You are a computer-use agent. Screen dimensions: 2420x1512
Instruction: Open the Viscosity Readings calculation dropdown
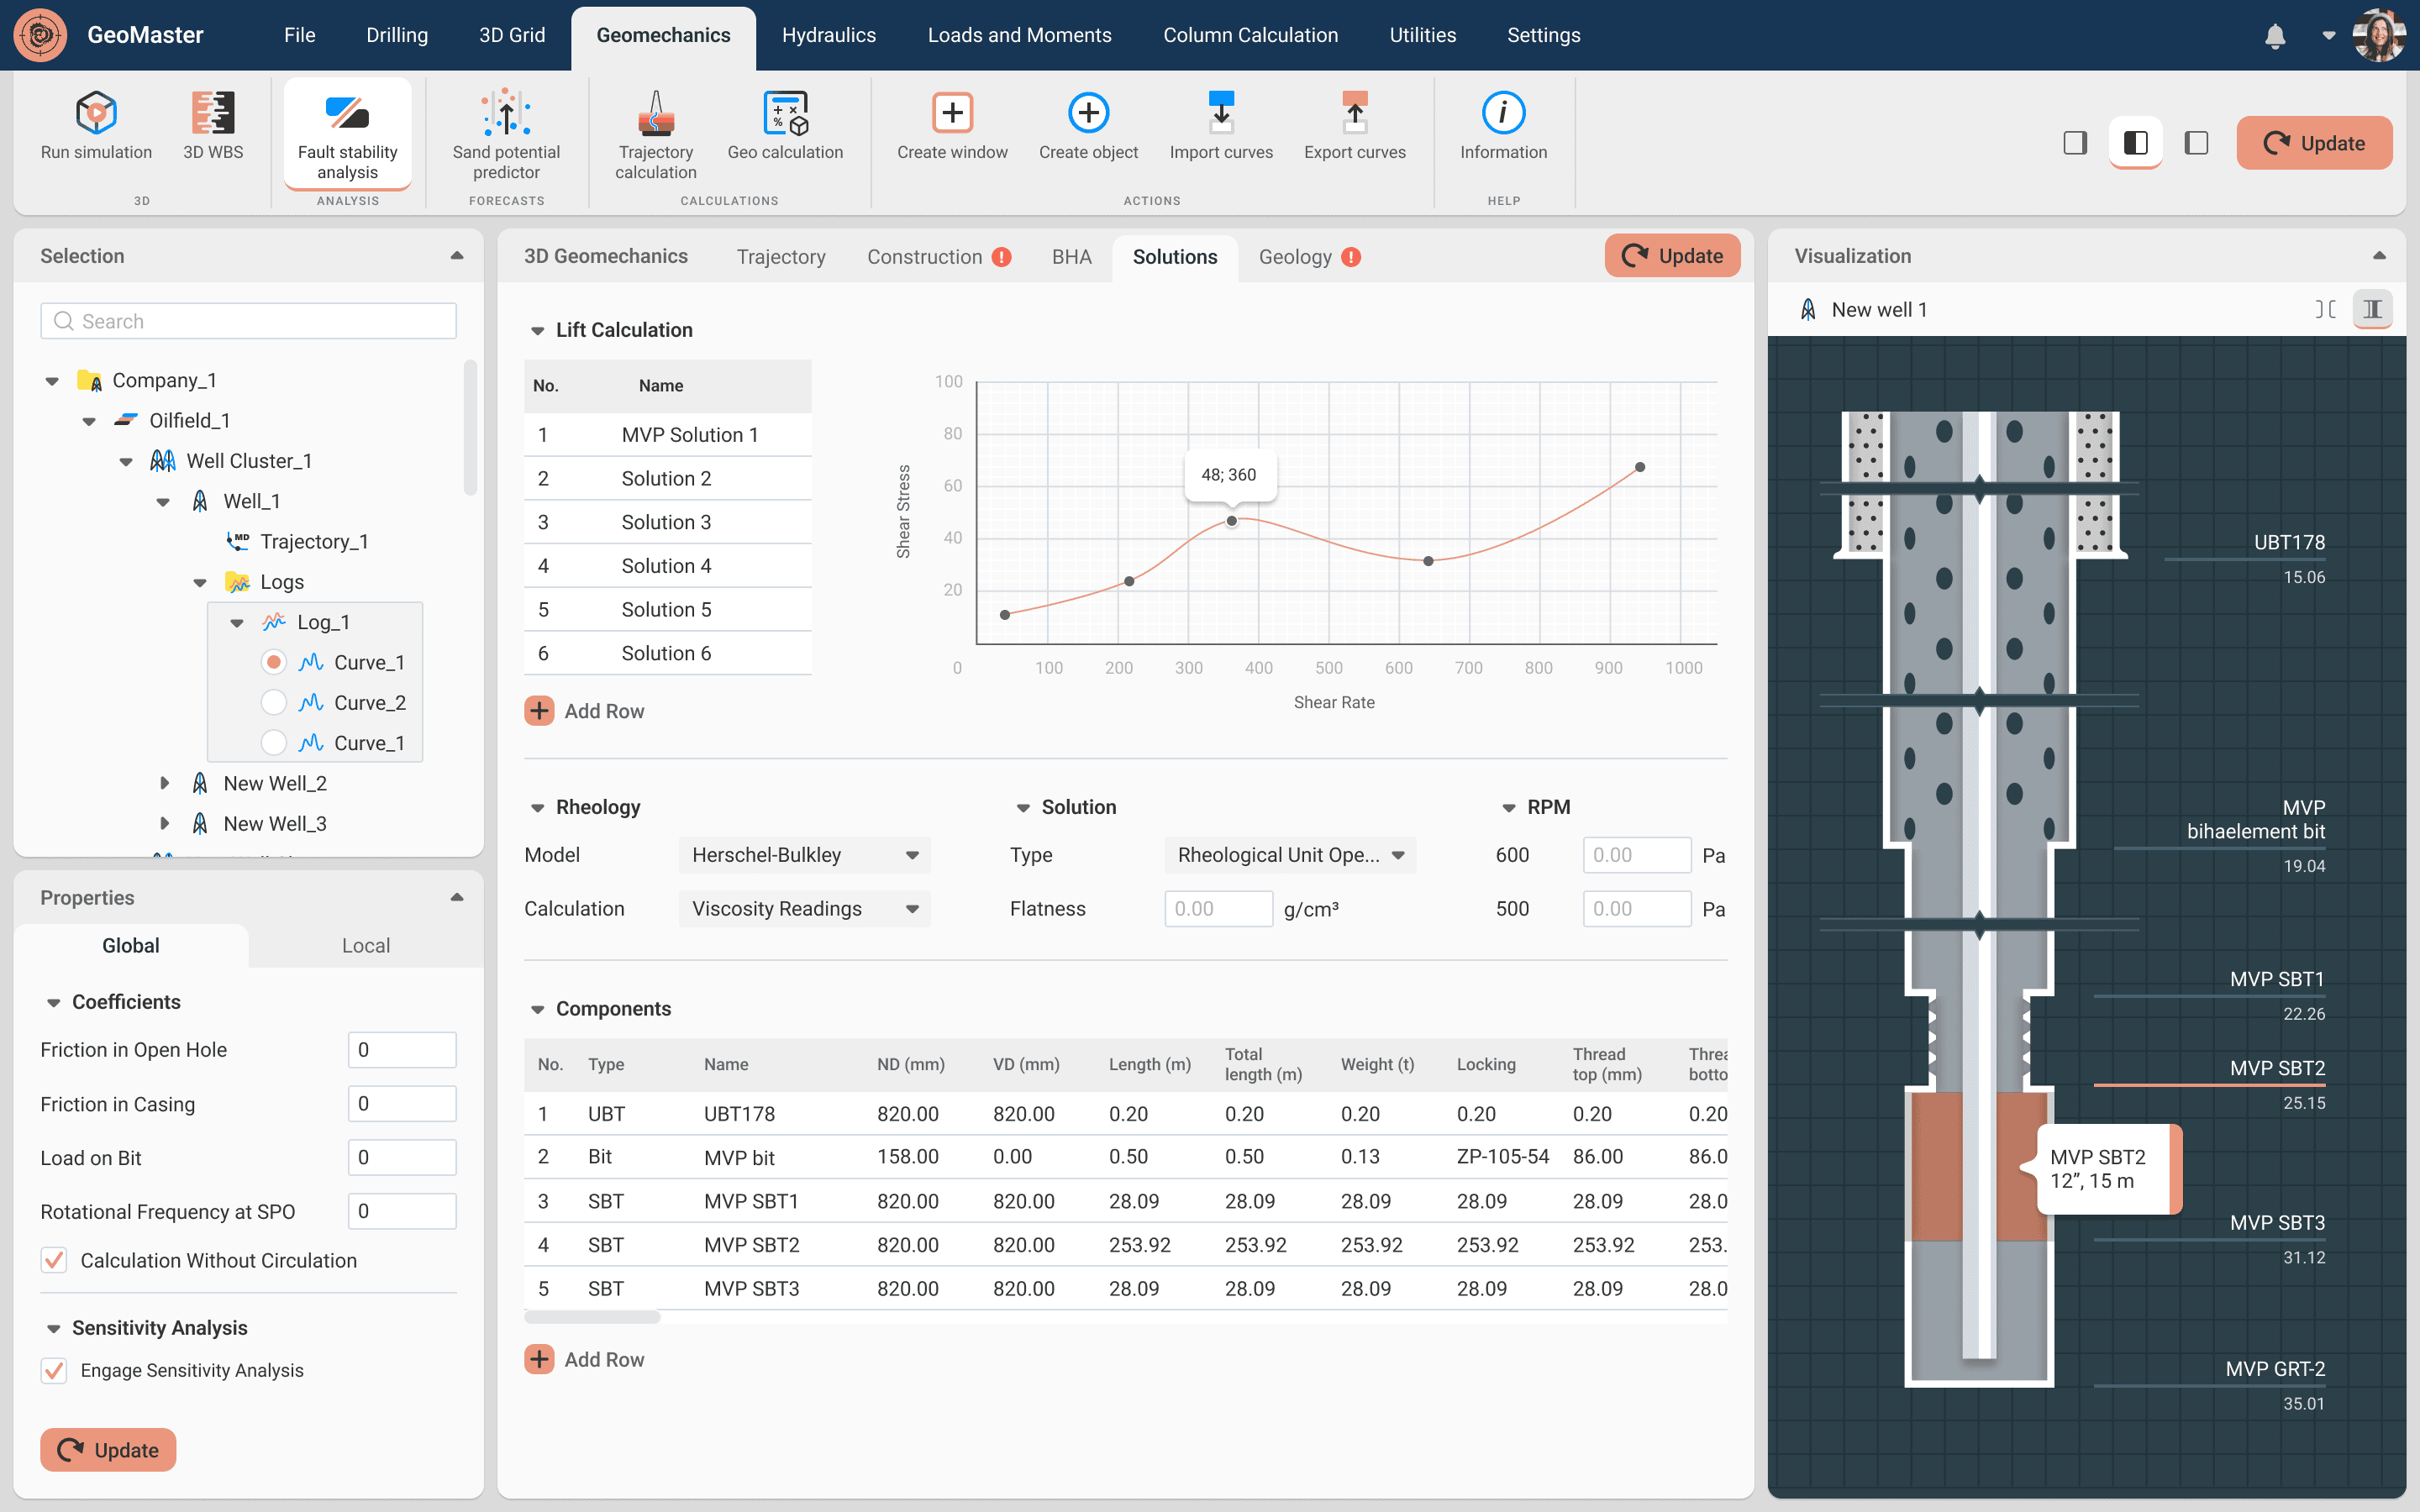[804, 909]
